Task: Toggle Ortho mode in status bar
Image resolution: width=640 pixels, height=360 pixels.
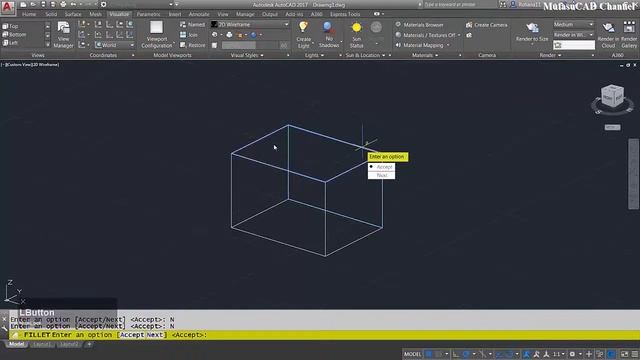Action: coord(456,354)
